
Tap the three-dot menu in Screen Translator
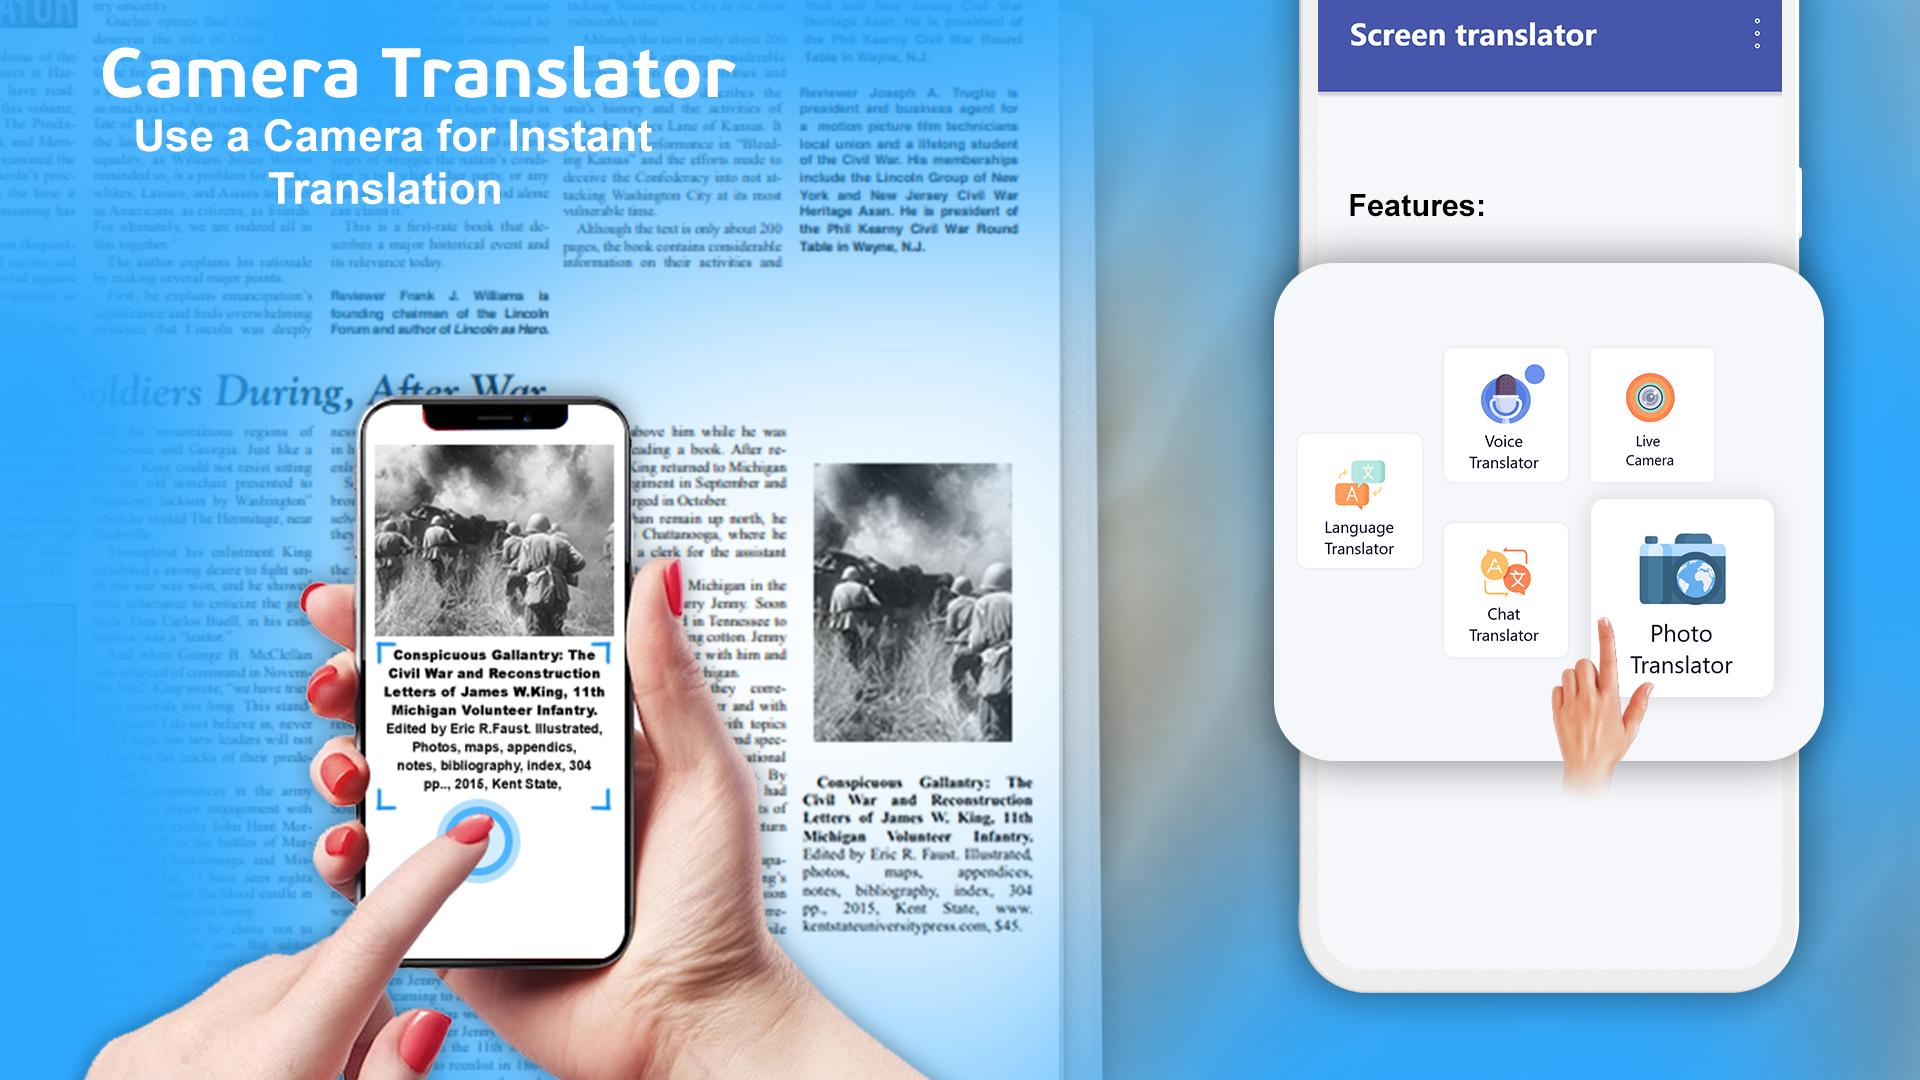pos(1758,36)
